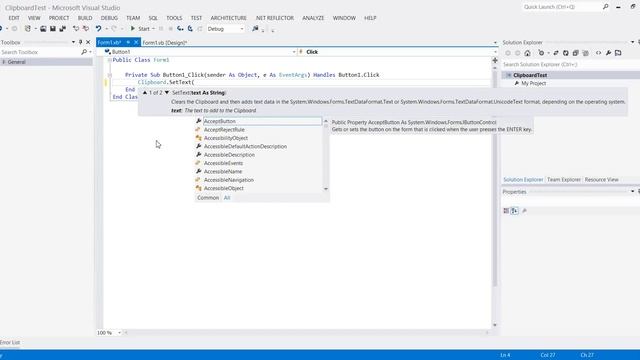Click the Step Into debug icon
The image size is (640, 360).
pos(180,29)
